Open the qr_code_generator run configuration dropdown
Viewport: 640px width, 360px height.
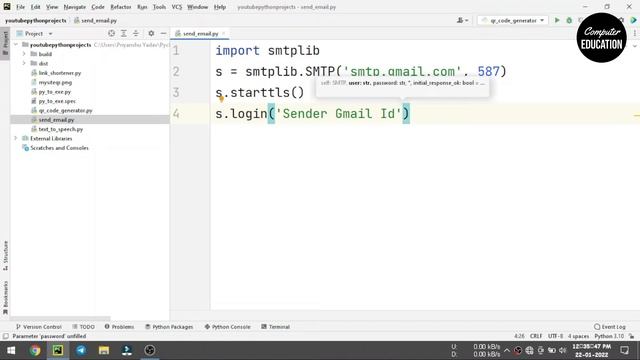point(513,20)
